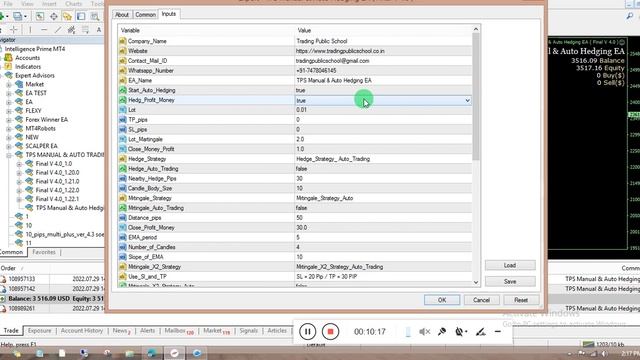The height and width of the screenshot is (360, 640).
Task: Pause the screen recording
Action: 307,331
